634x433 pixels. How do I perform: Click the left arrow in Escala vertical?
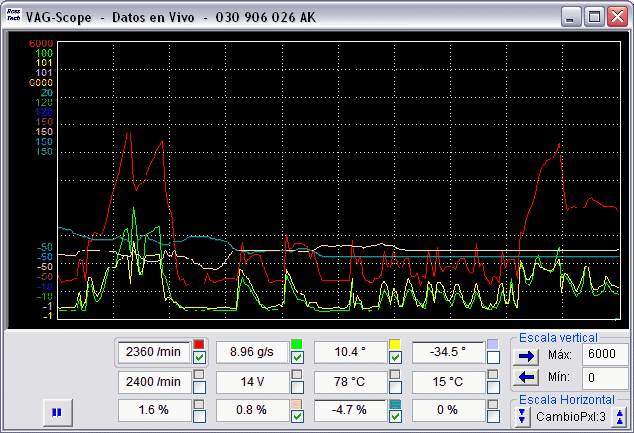526,378
